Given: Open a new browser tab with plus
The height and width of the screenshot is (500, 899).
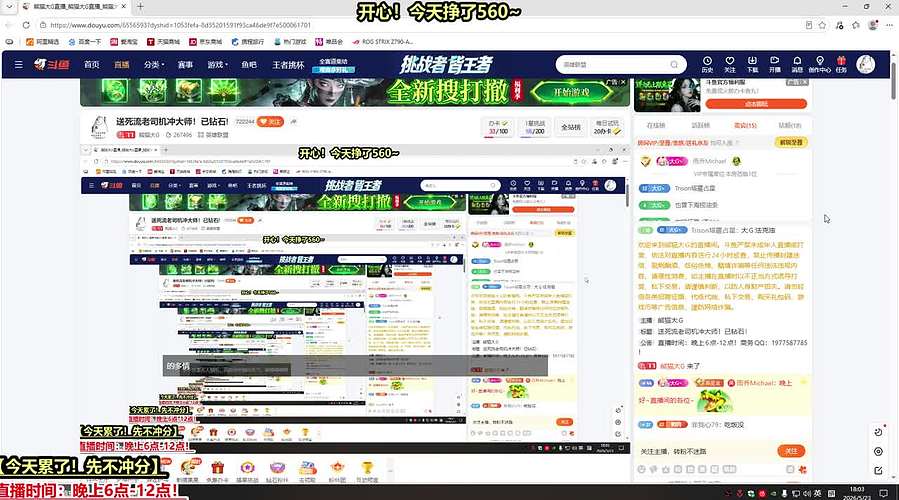Looking at the screenshot, I should 140,7.
